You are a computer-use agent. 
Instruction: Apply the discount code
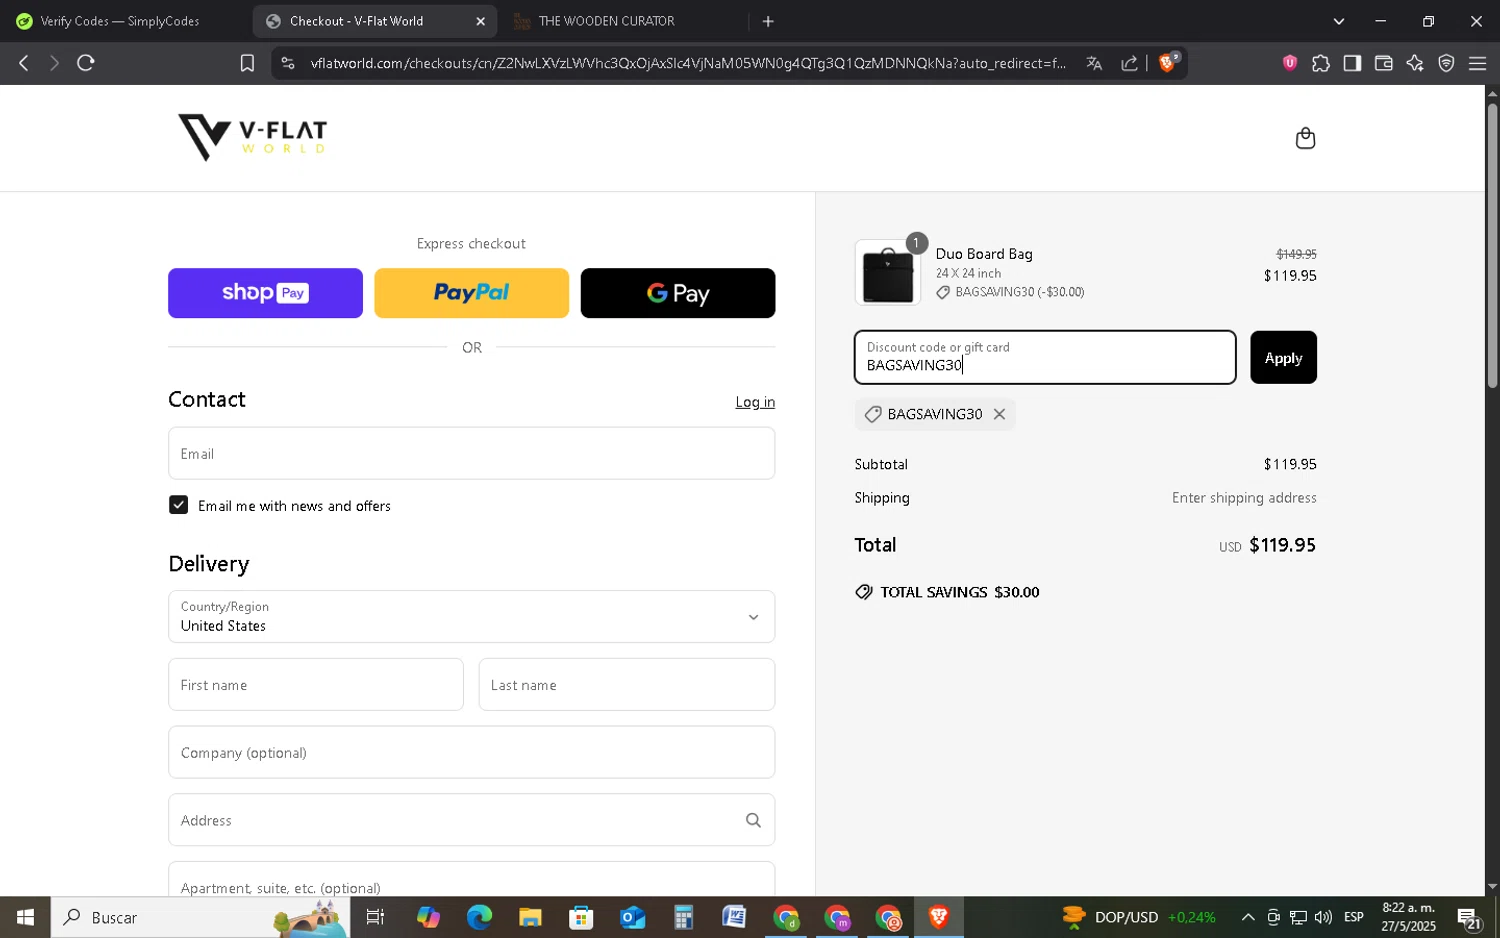(x=1283, y=357)
